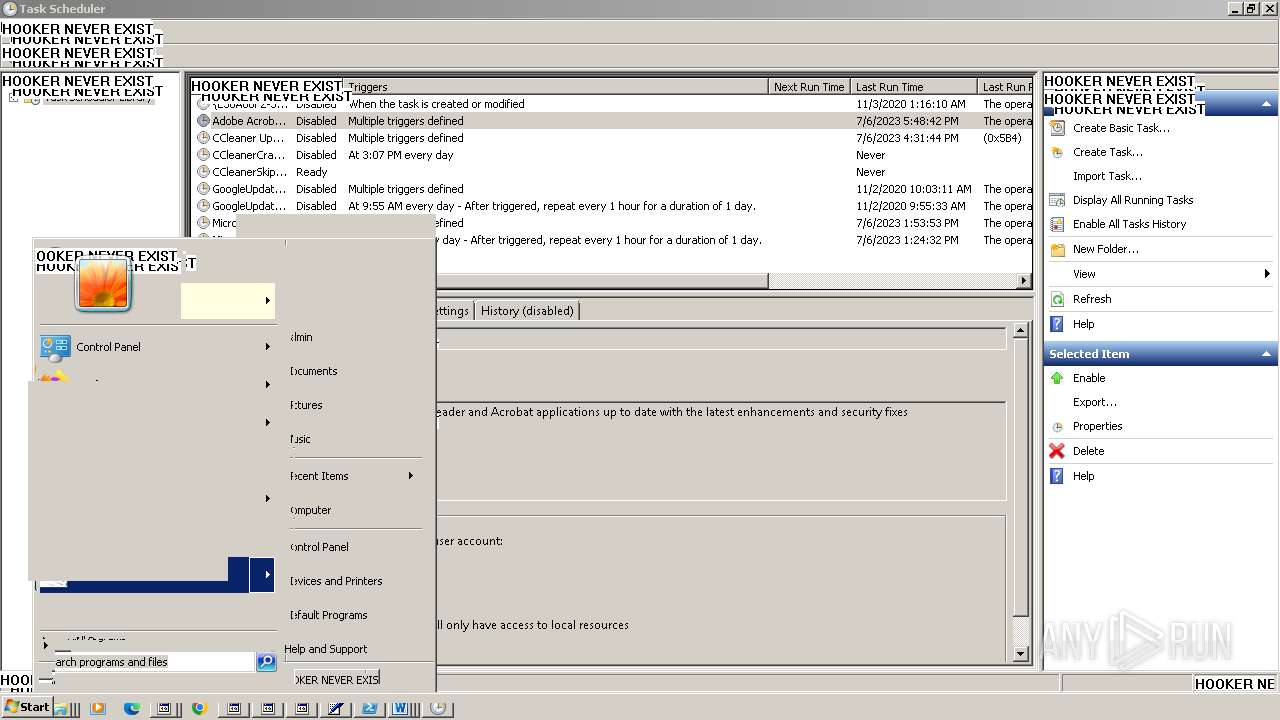Click the task list horizontal scrollbar thumb
This screenshot has width=1280, height=720.
(603, 281)
